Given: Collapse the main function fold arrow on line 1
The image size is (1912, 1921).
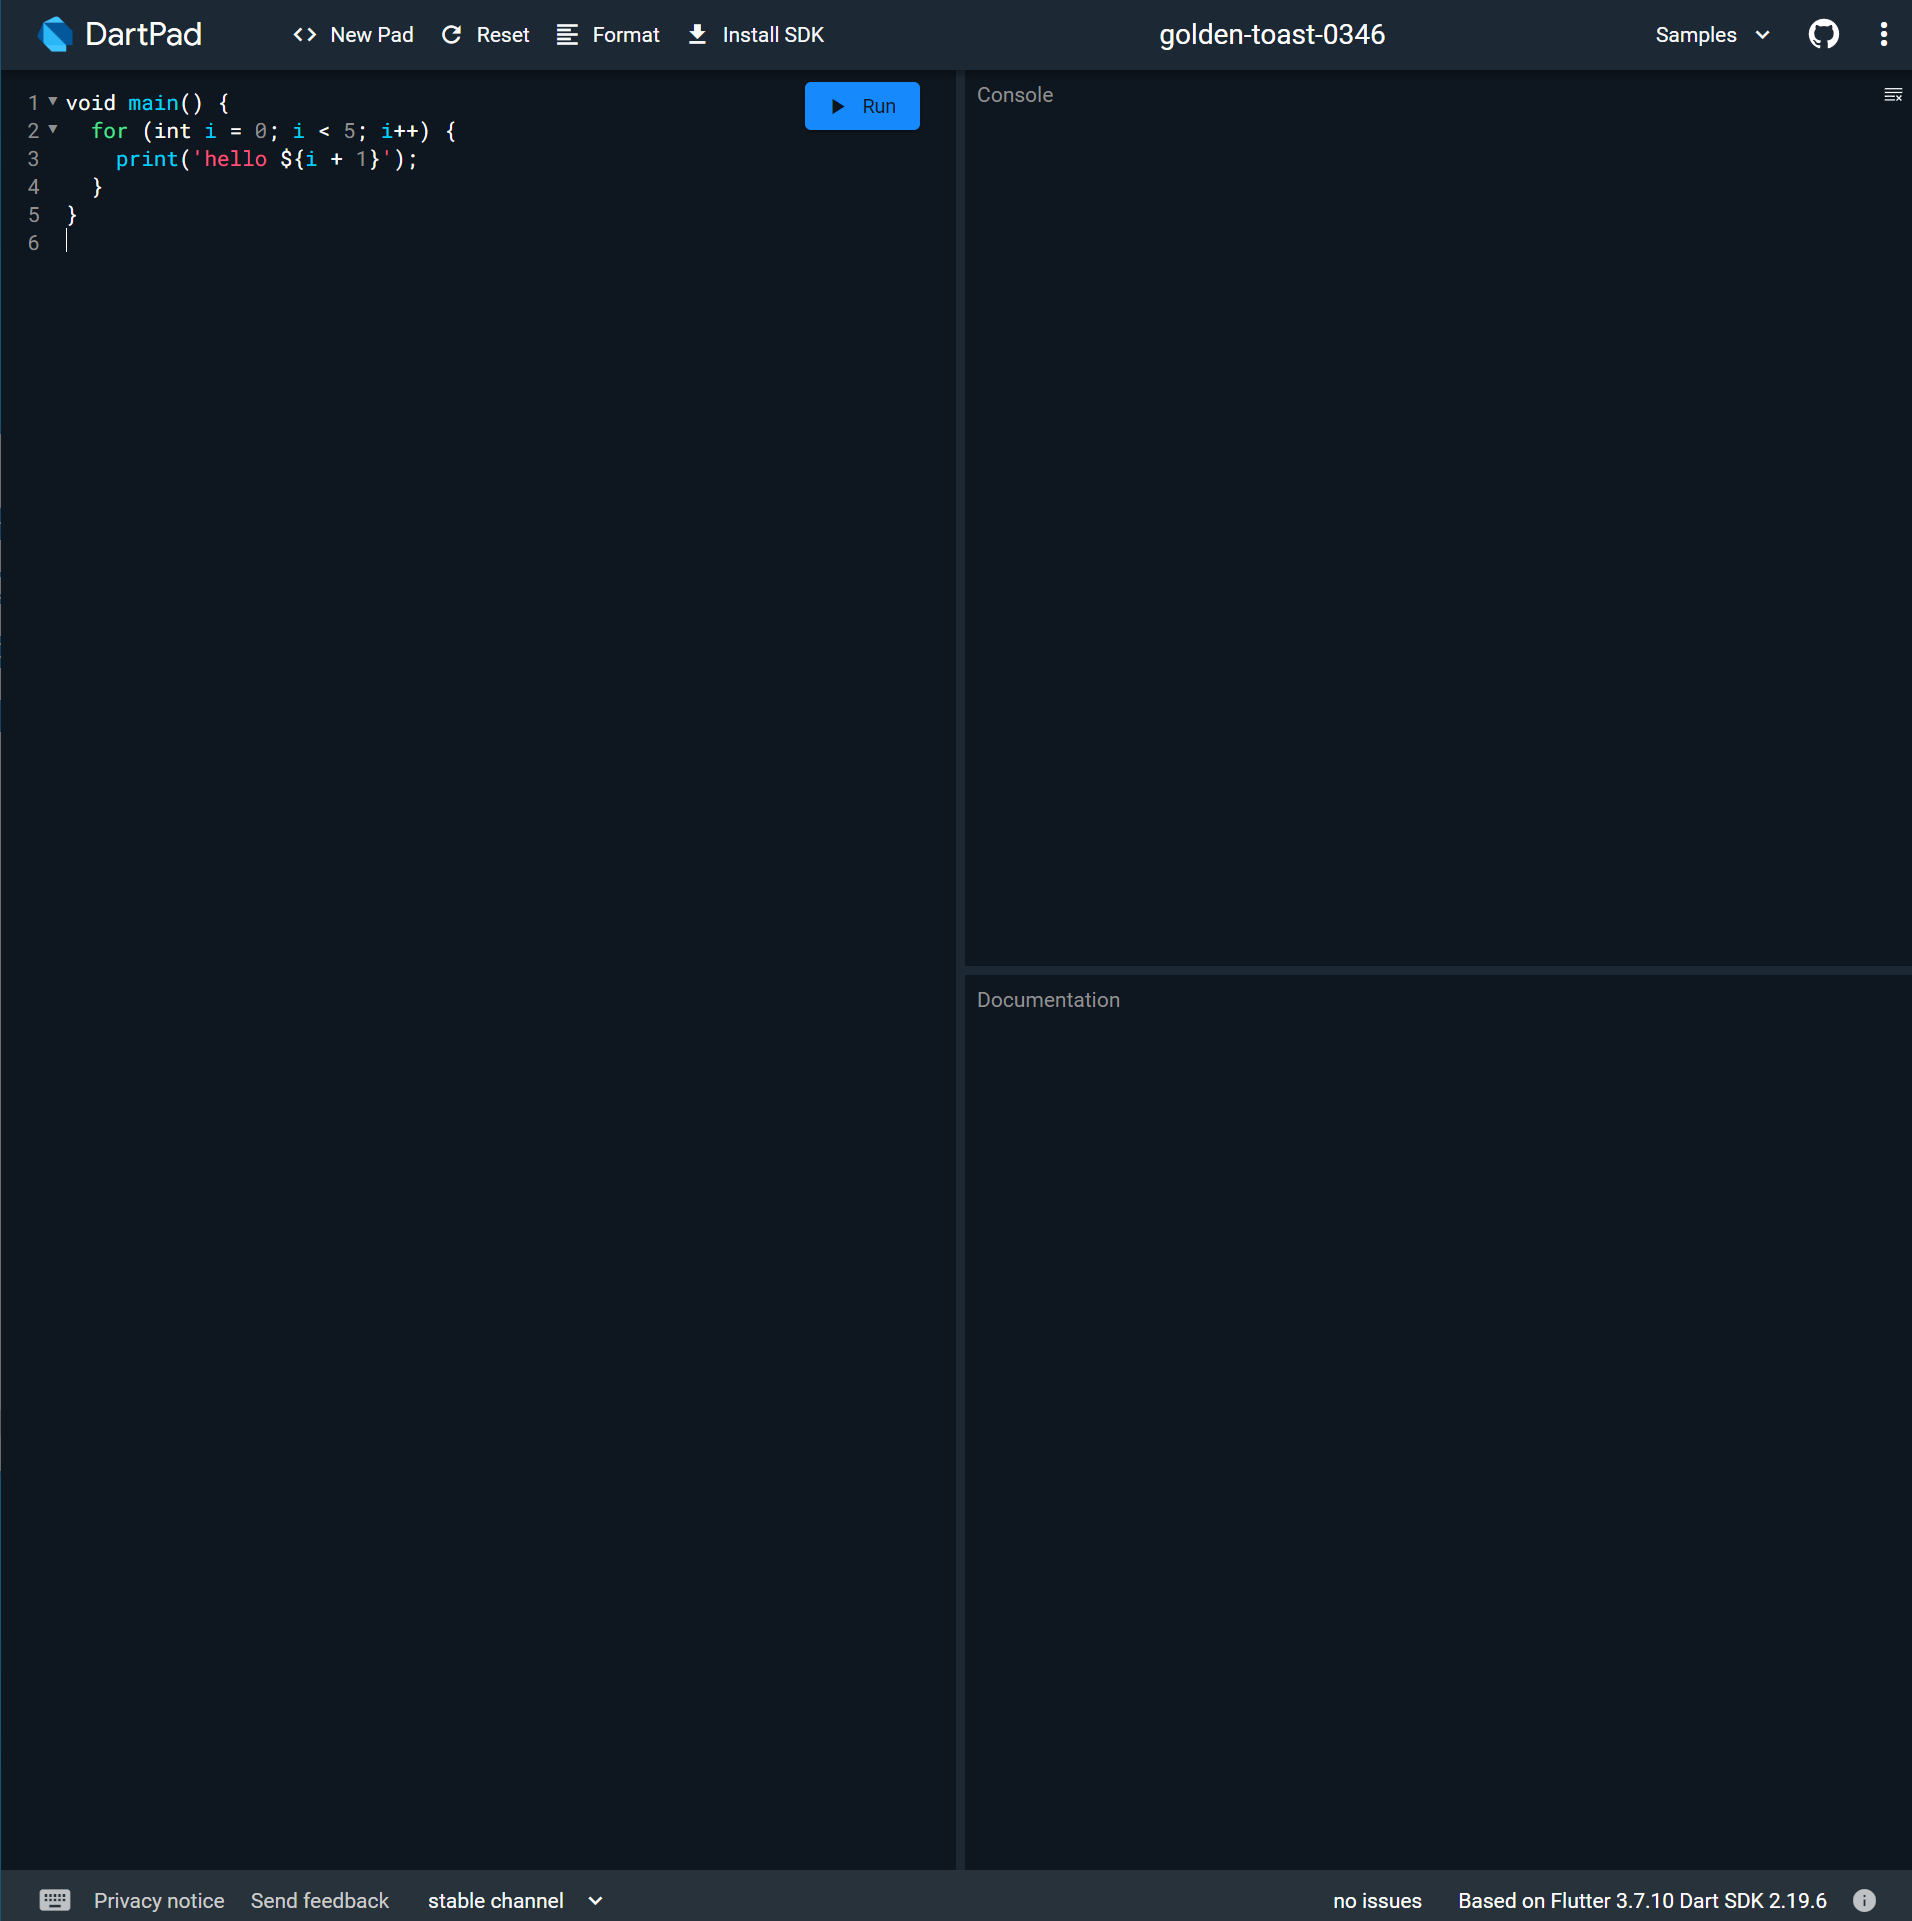Looking at the screenshot, I should (53, 101).
